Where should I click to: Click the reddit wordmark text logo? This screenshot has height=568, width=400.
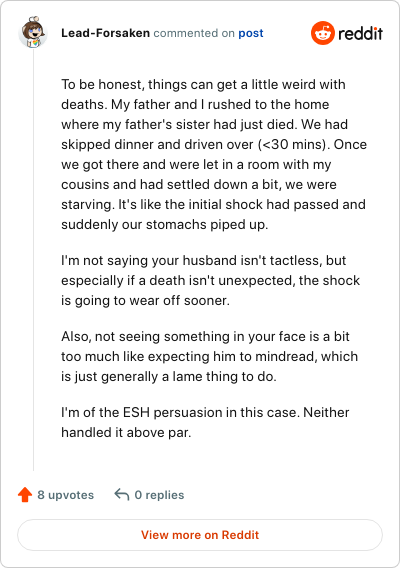[x=360, y=34]
